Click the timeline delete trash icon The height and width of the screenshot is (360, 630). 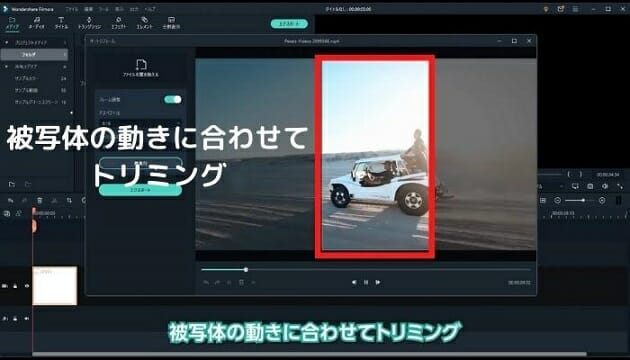39,200
